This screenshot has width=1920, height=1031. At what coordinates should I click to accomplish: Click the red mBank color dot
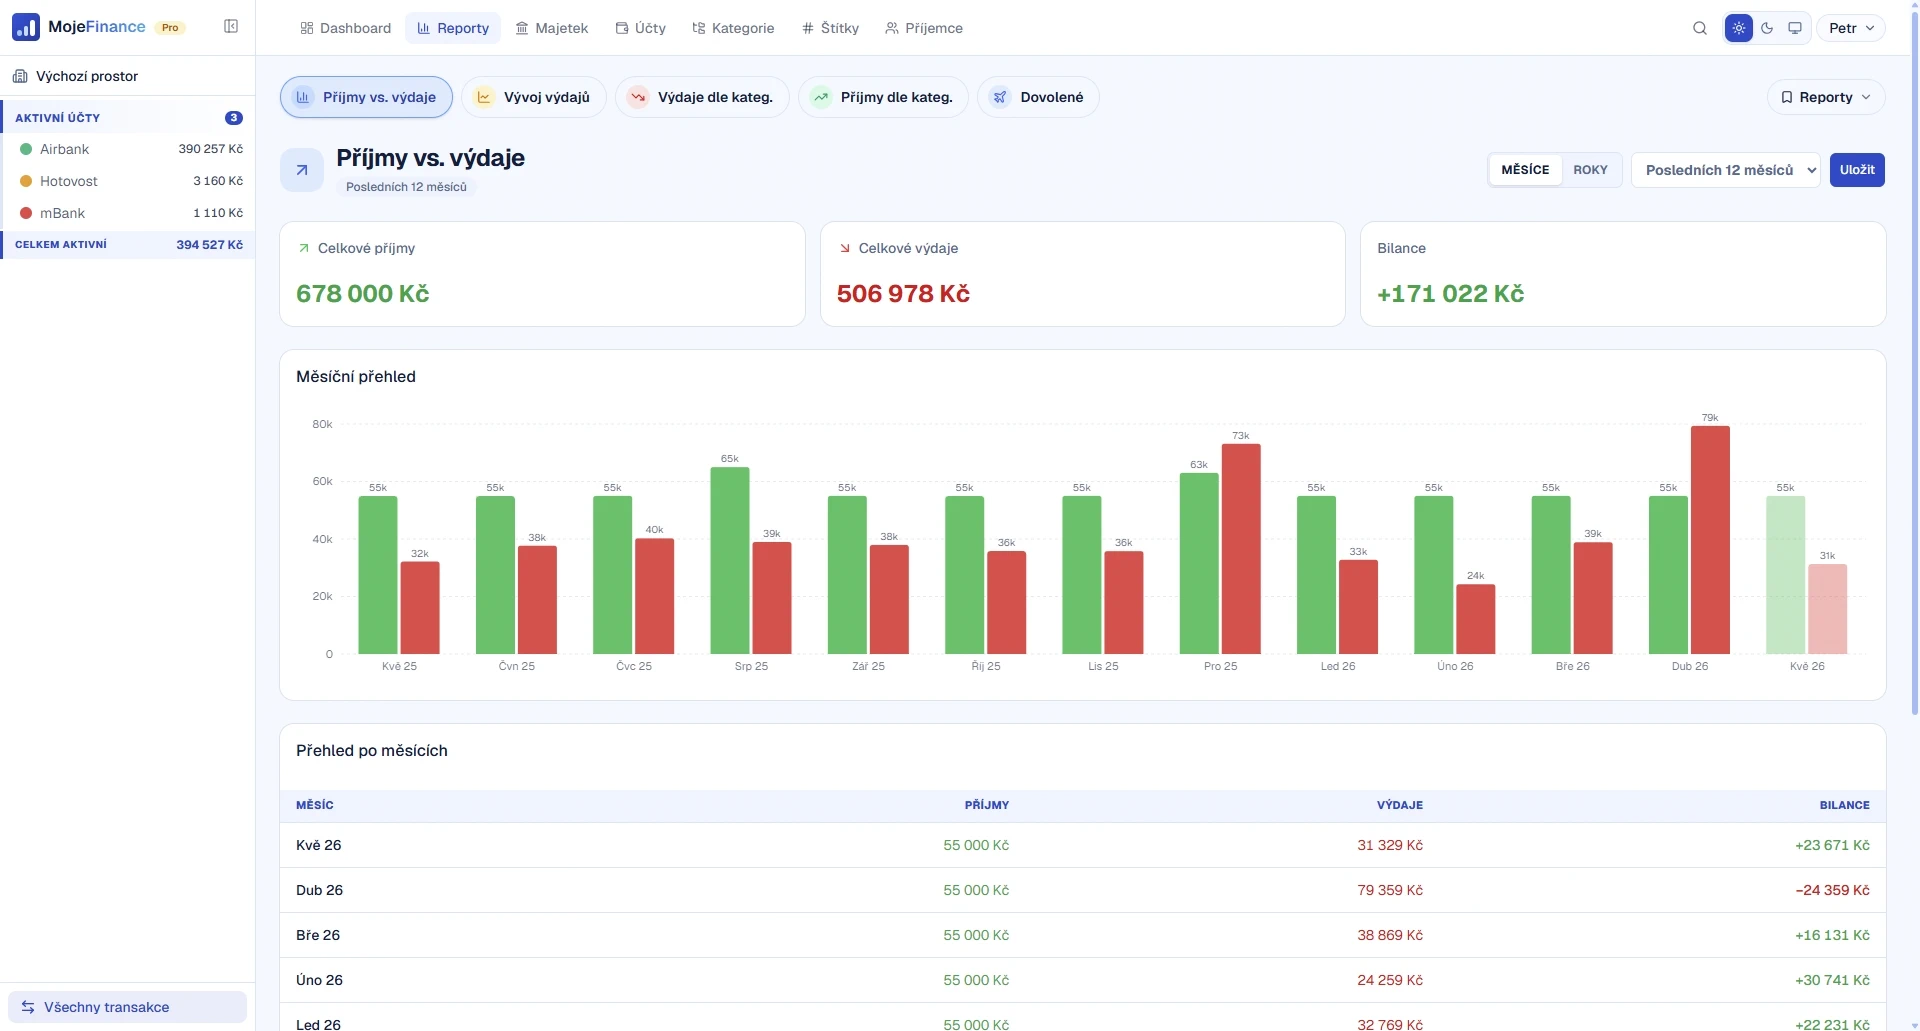click(26, 213)
